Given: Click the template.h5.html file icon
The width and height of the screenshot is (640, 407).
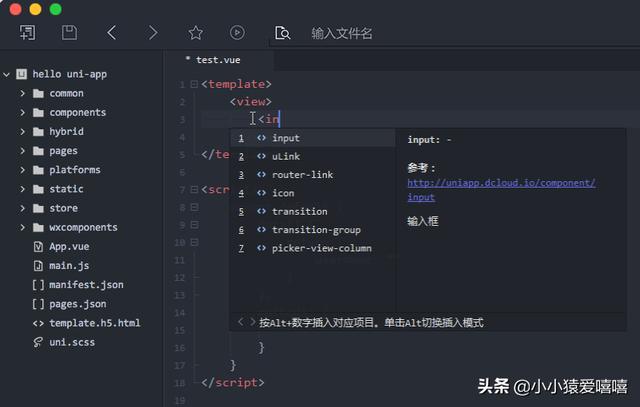Looking at the screenshot, I should click(38, 323).
